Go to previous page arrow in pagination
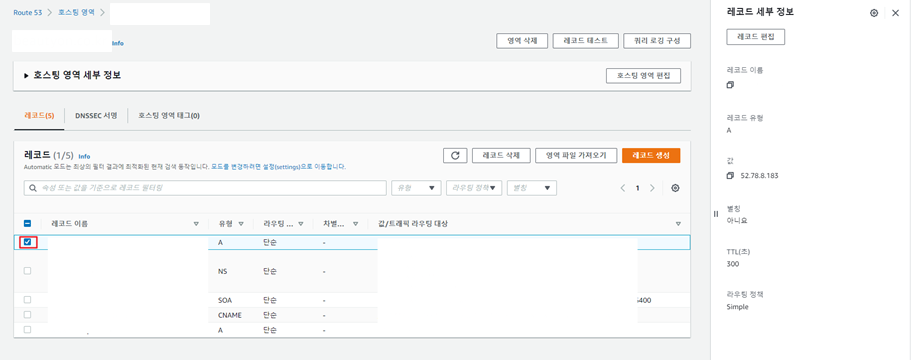The width and height of the screenshot is (913, 360). click(x=623, y=188)
